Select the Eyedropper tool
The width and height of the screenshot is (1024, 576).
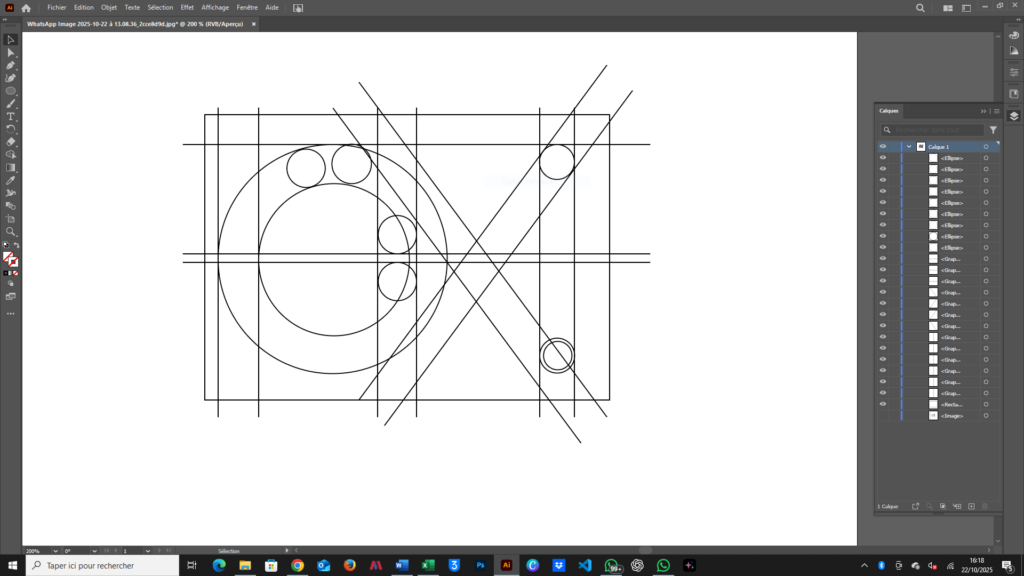[10, 180]
